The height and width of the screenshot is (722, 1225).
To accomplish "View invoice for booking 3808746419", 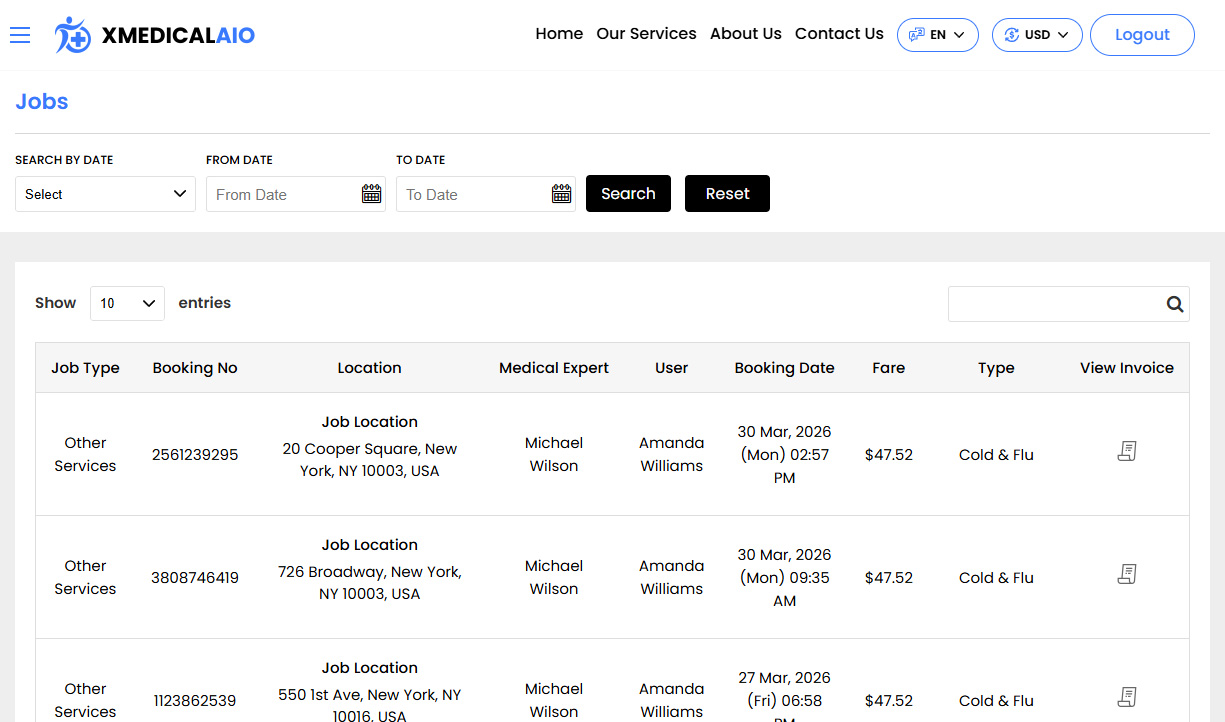I will (1127, 575).
